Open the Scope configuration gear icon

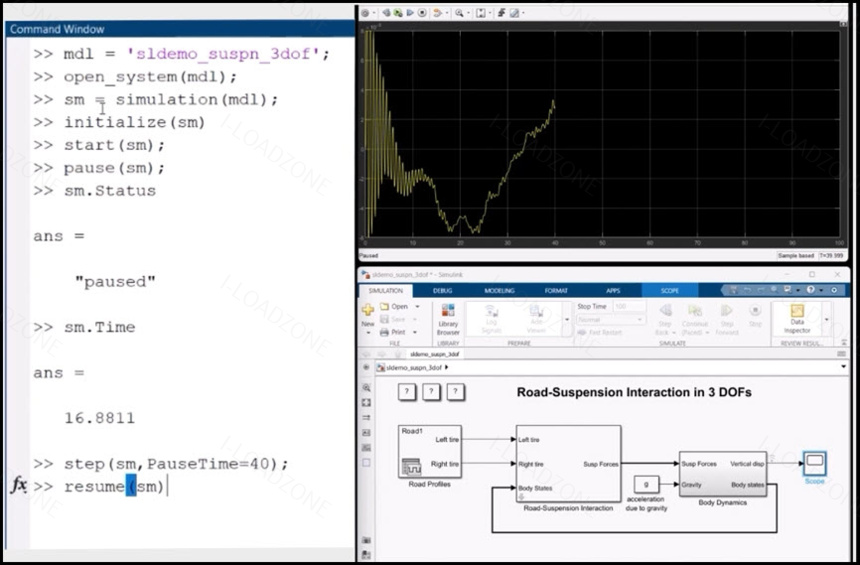(365, 13)
